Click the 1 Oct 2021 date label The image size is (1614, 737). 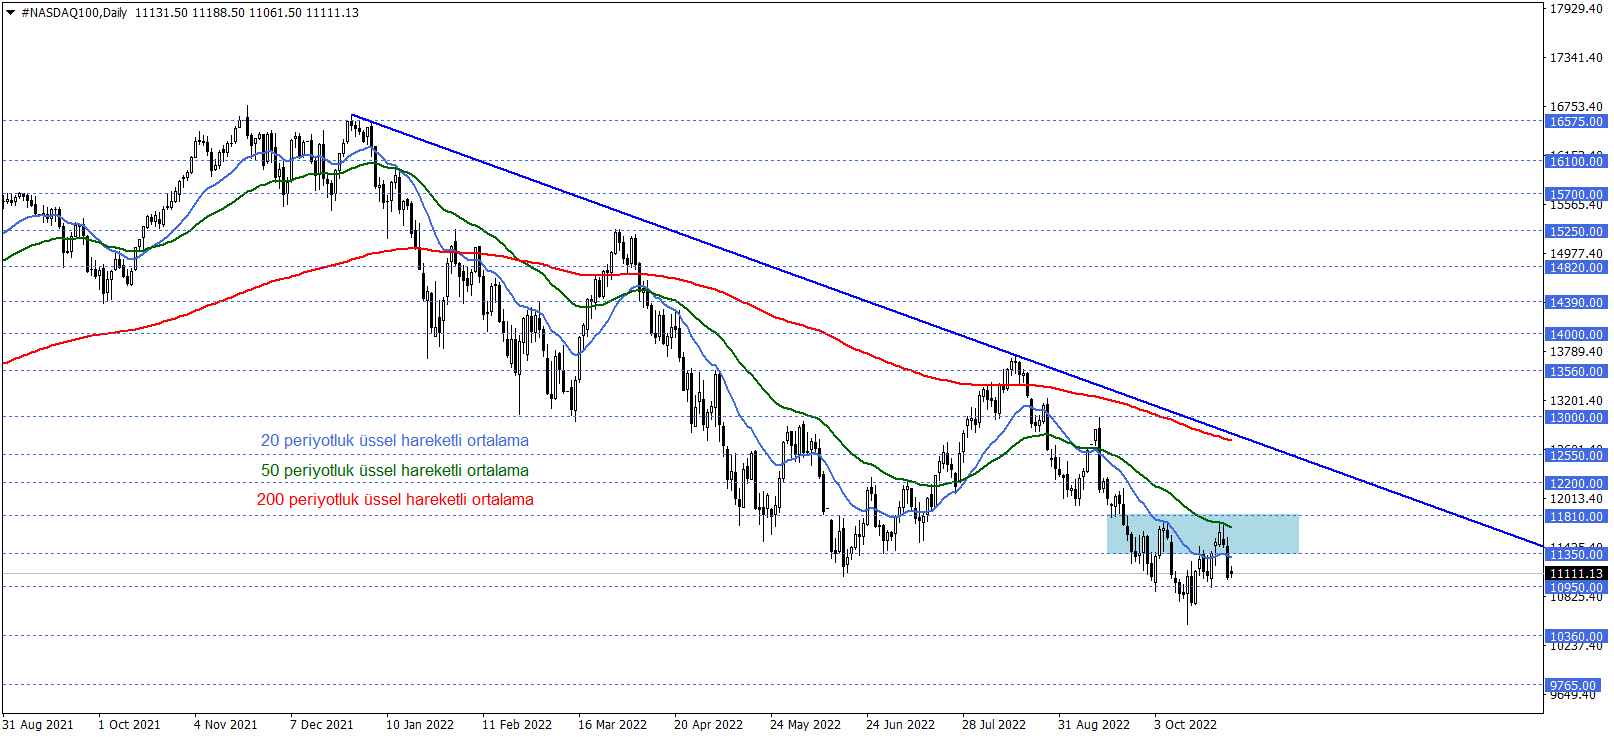(x=129, y=725)
